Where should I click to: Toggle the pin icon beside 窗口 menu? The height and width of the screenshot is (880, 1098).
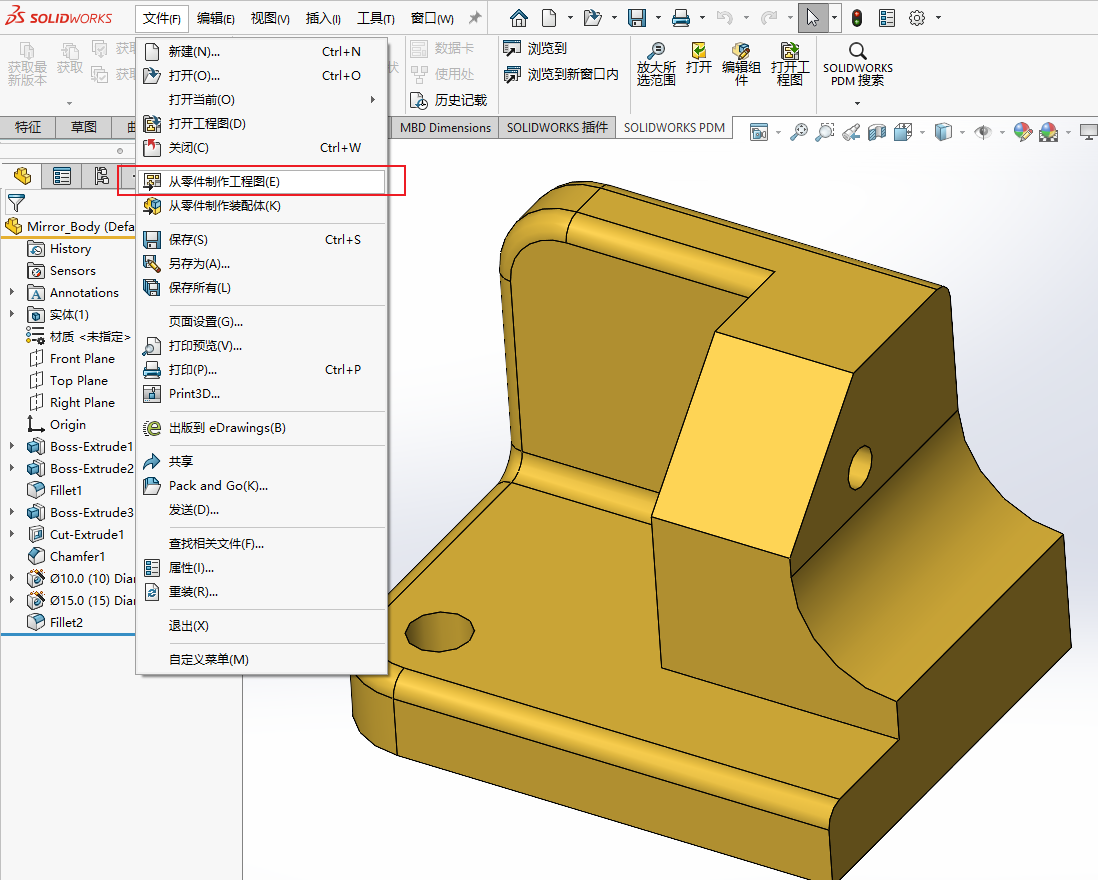tap(475, 18)
